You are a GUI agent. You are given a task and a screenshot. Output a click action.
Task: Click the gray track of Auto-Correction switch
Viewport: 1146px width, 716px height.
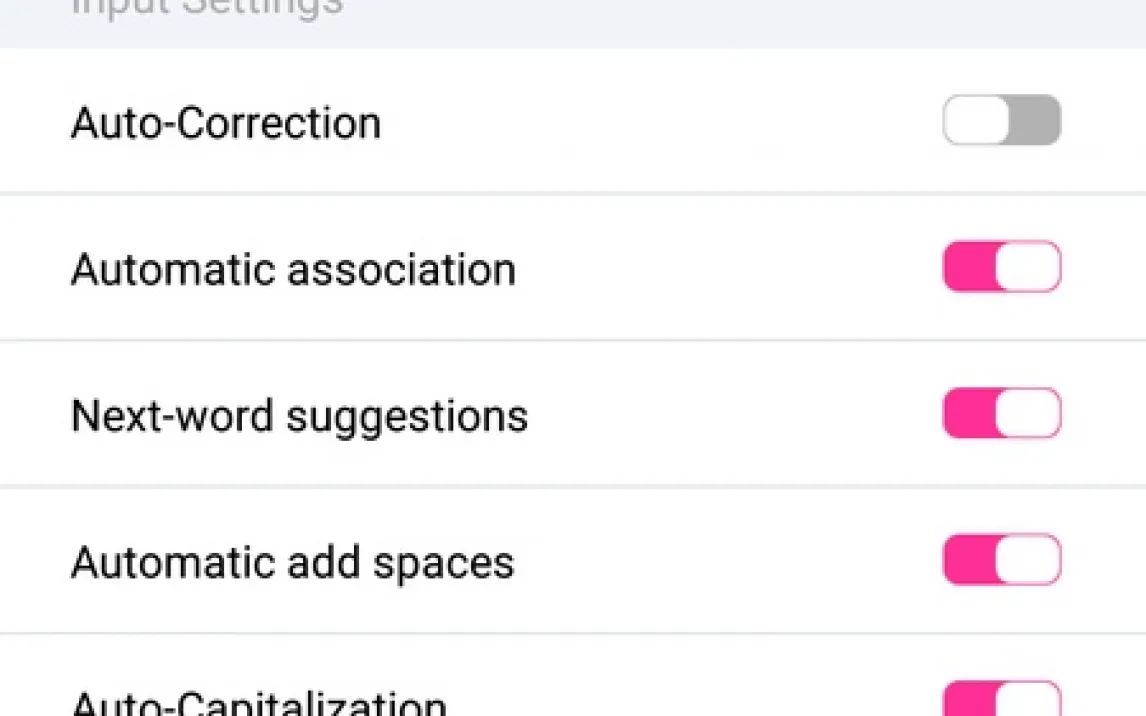click(1035, 121)
